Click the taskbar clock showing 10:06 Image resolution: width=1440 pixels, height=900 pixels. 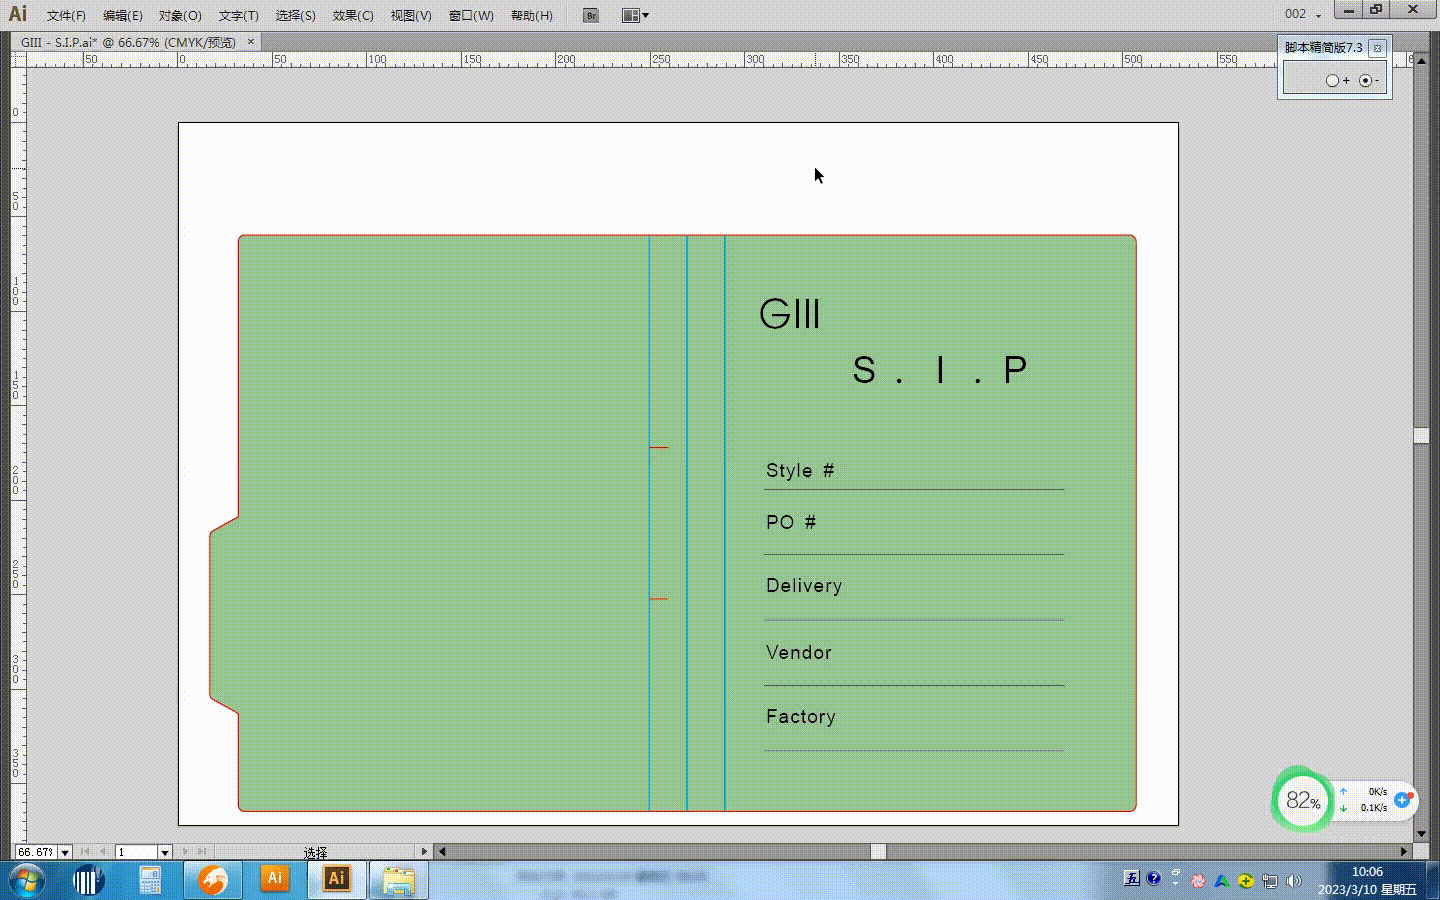point(1367,881)
